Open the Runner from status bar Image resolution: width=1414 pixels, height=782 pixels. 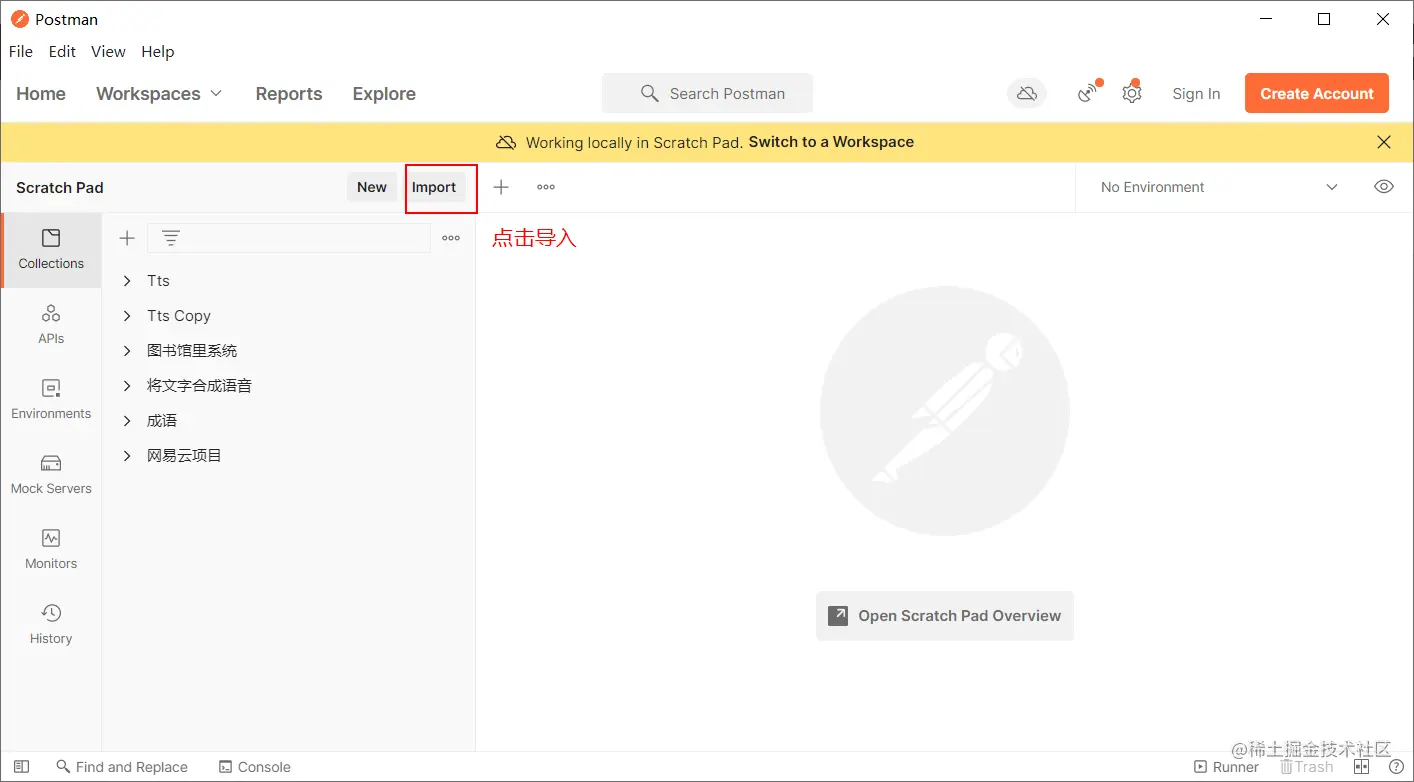pos(1227,767)
